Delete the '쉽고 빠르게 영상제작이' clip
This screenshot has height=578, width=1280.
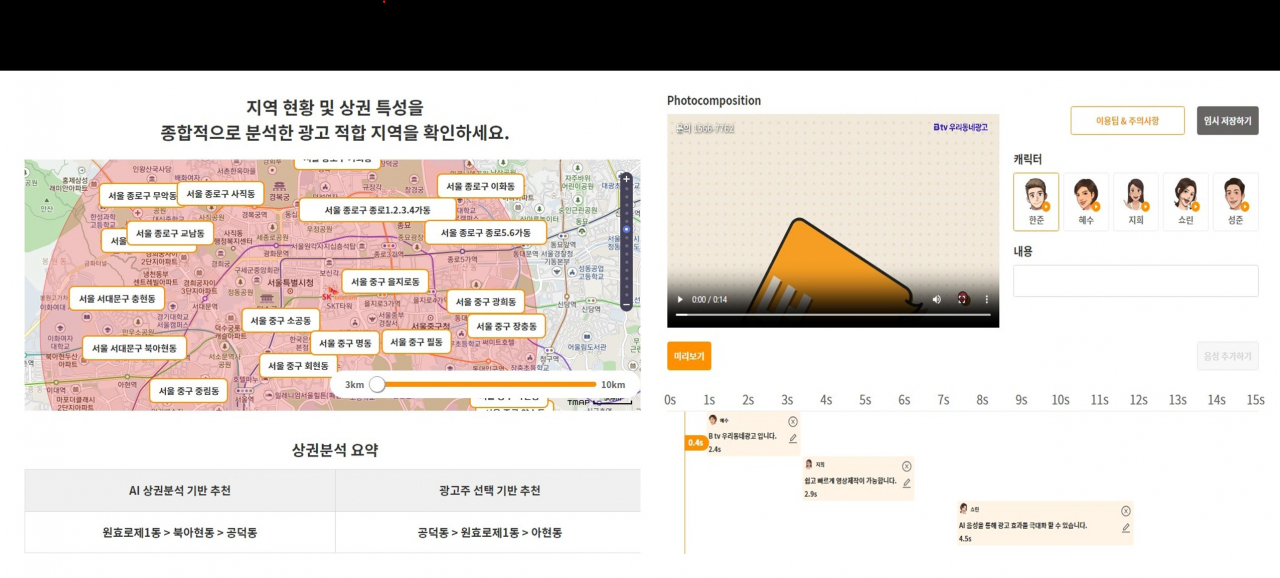coord(907,466)
